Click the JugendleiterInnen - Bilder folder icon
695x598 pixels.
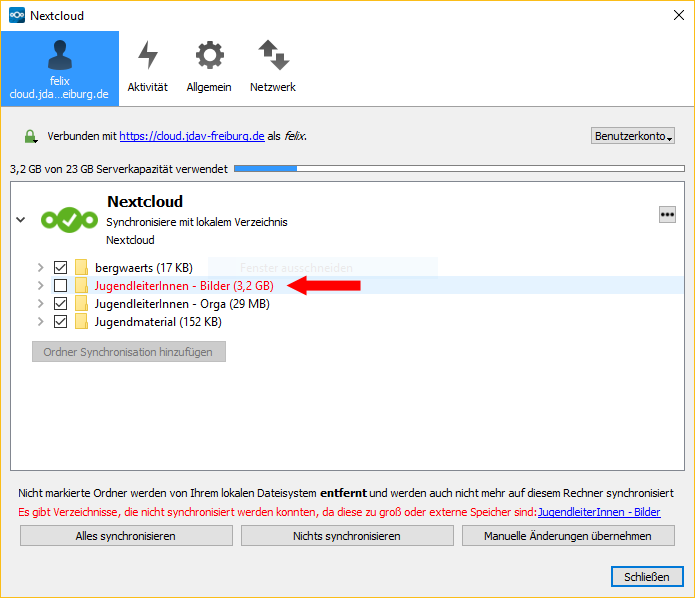point(81,285)
